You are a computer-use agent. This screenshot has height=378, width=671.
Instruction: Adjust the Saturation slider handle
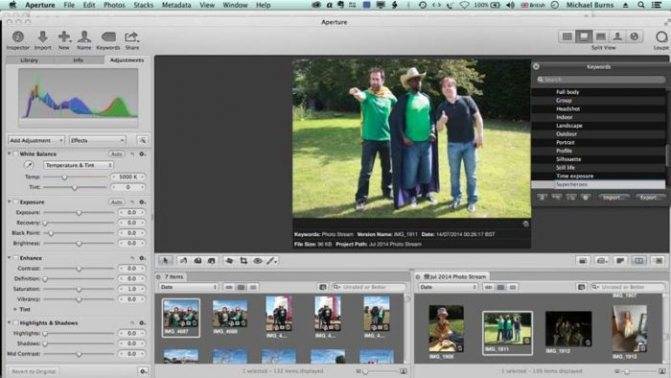tap(79, 289)
